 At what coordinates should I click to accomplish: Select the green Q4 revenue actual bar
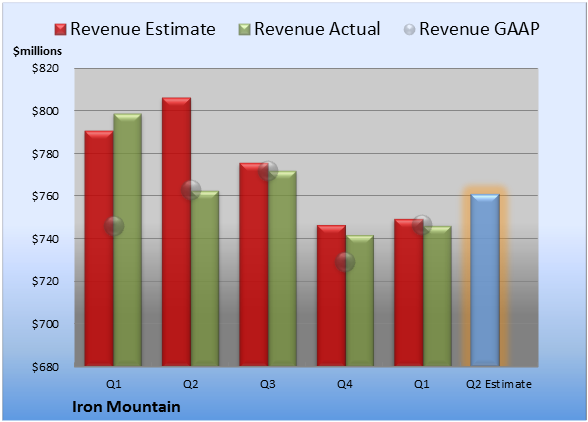click(x=360, y=300)
